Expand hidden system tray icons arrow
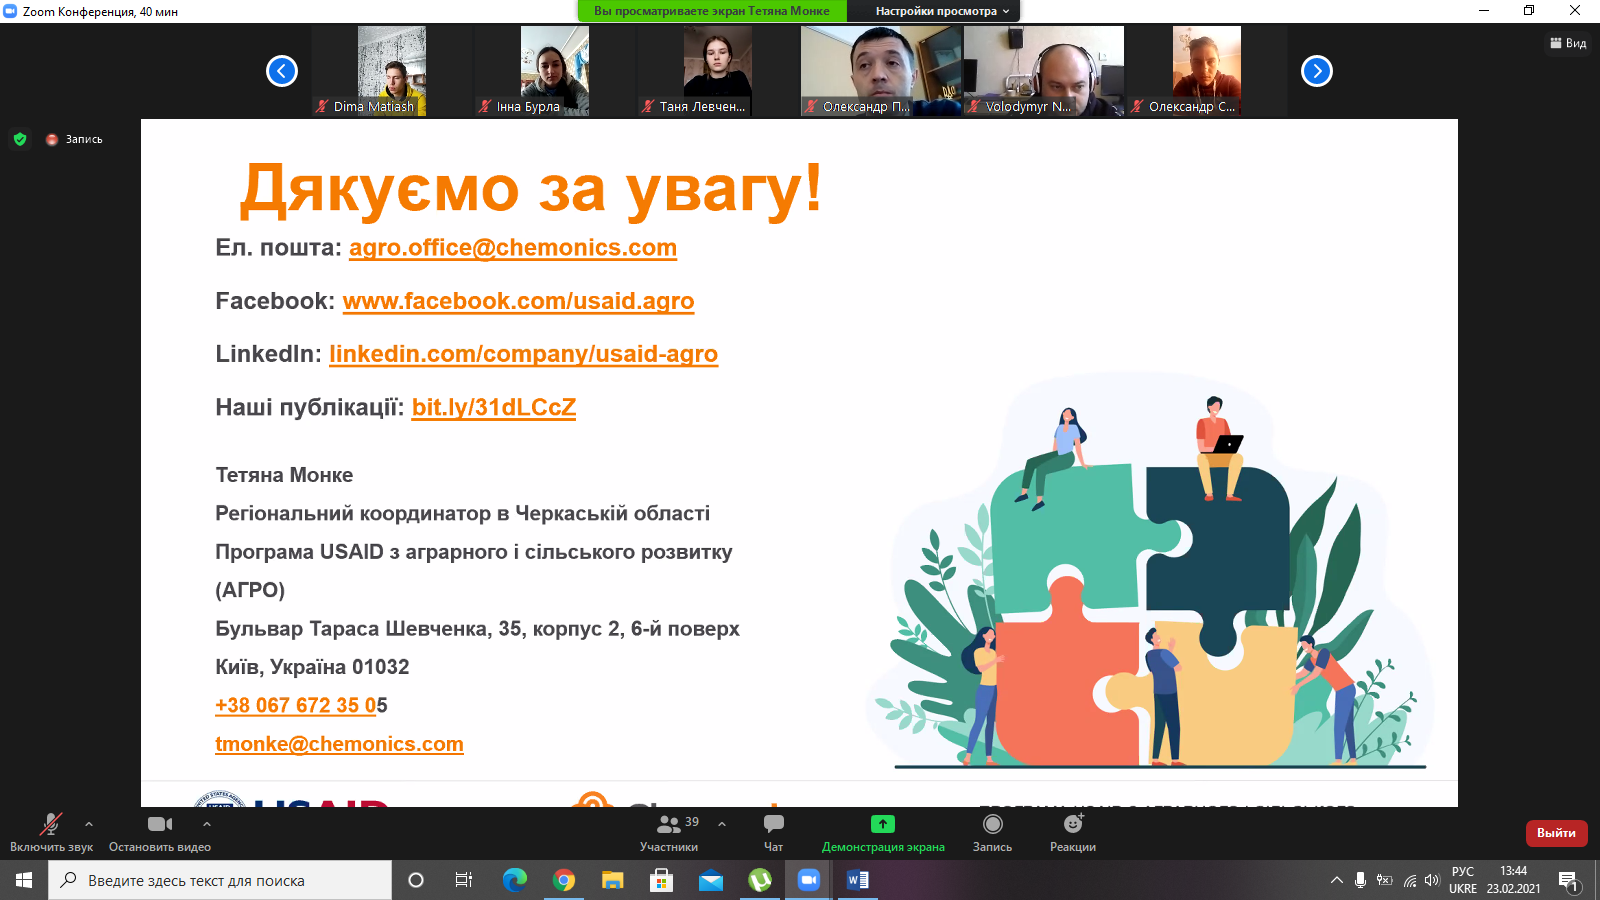Image resolution: width=1600 pixels, height=900 pixels. click(1337, 880)
